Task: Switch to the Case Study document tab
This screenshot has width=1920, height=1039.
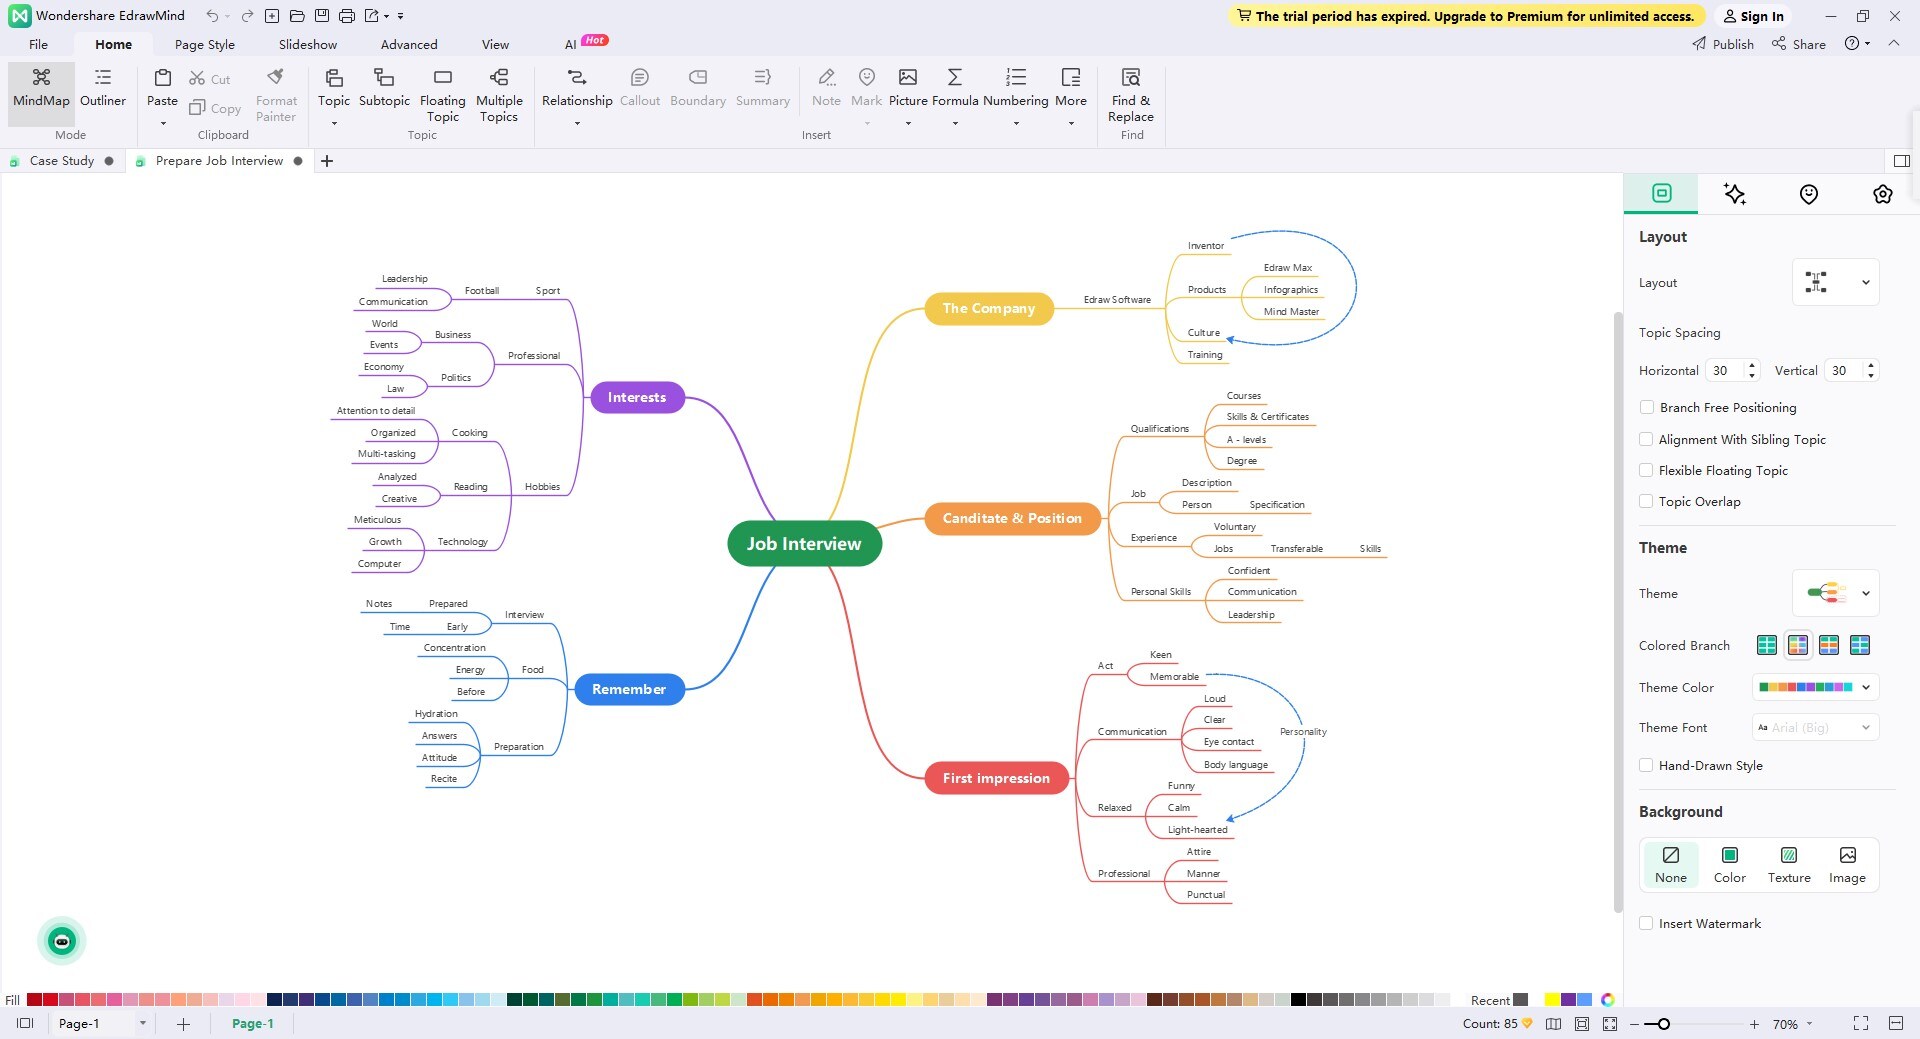Action: pos(62,161)
